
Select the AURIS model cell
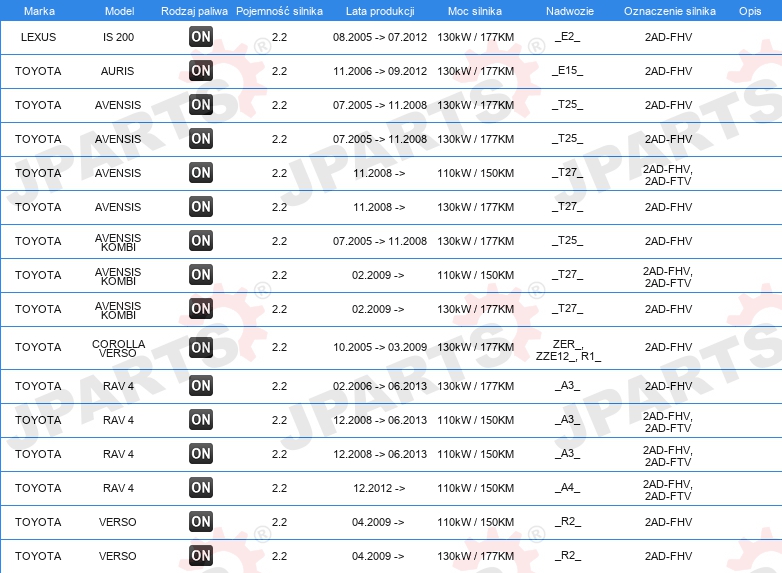(117, 71)
